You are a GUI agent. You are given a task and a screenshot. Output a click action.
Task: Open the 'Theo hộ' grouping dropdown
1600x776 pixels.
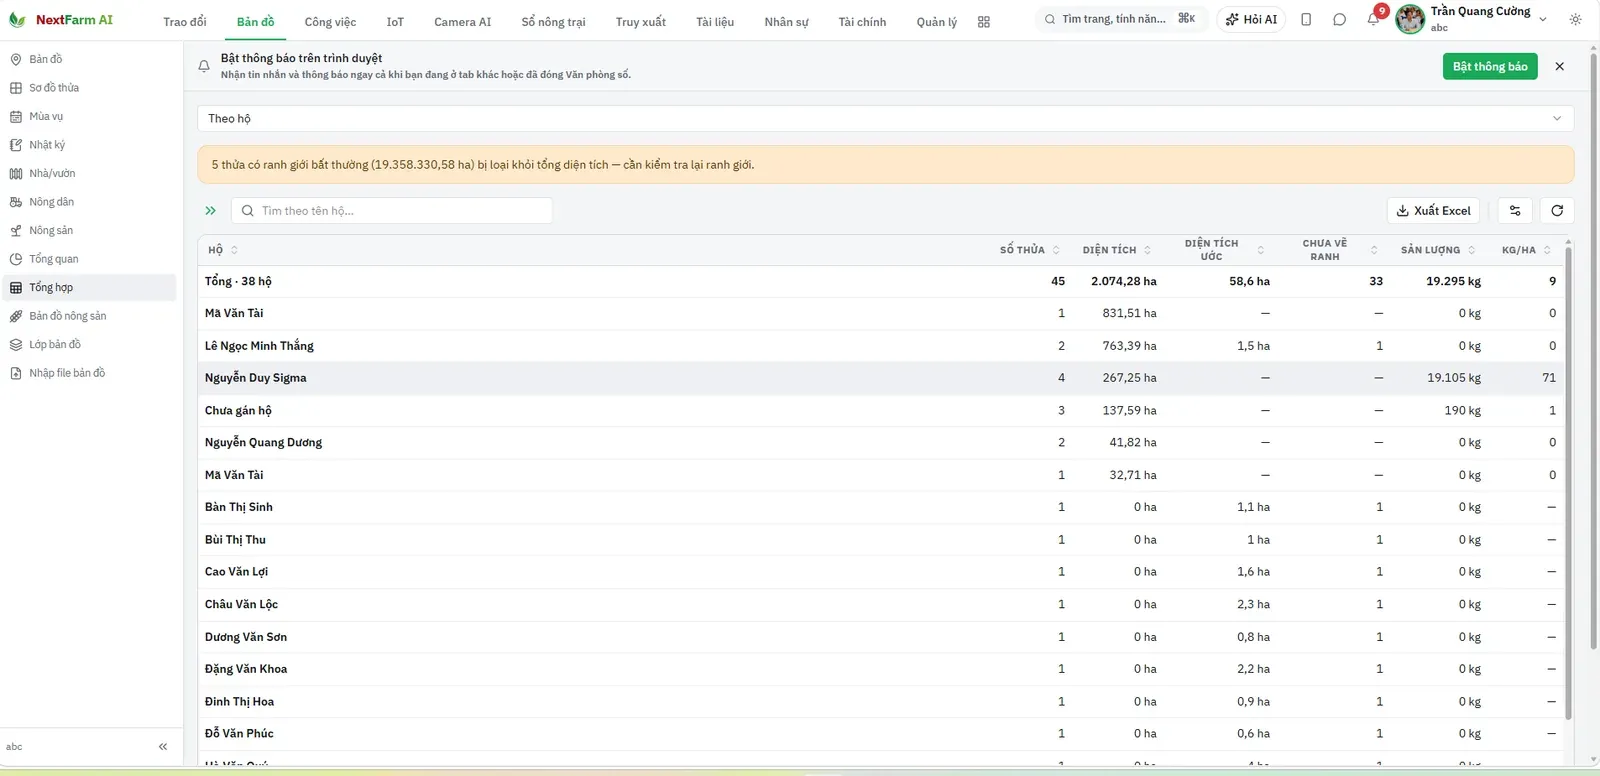click(x=885, y=118)
